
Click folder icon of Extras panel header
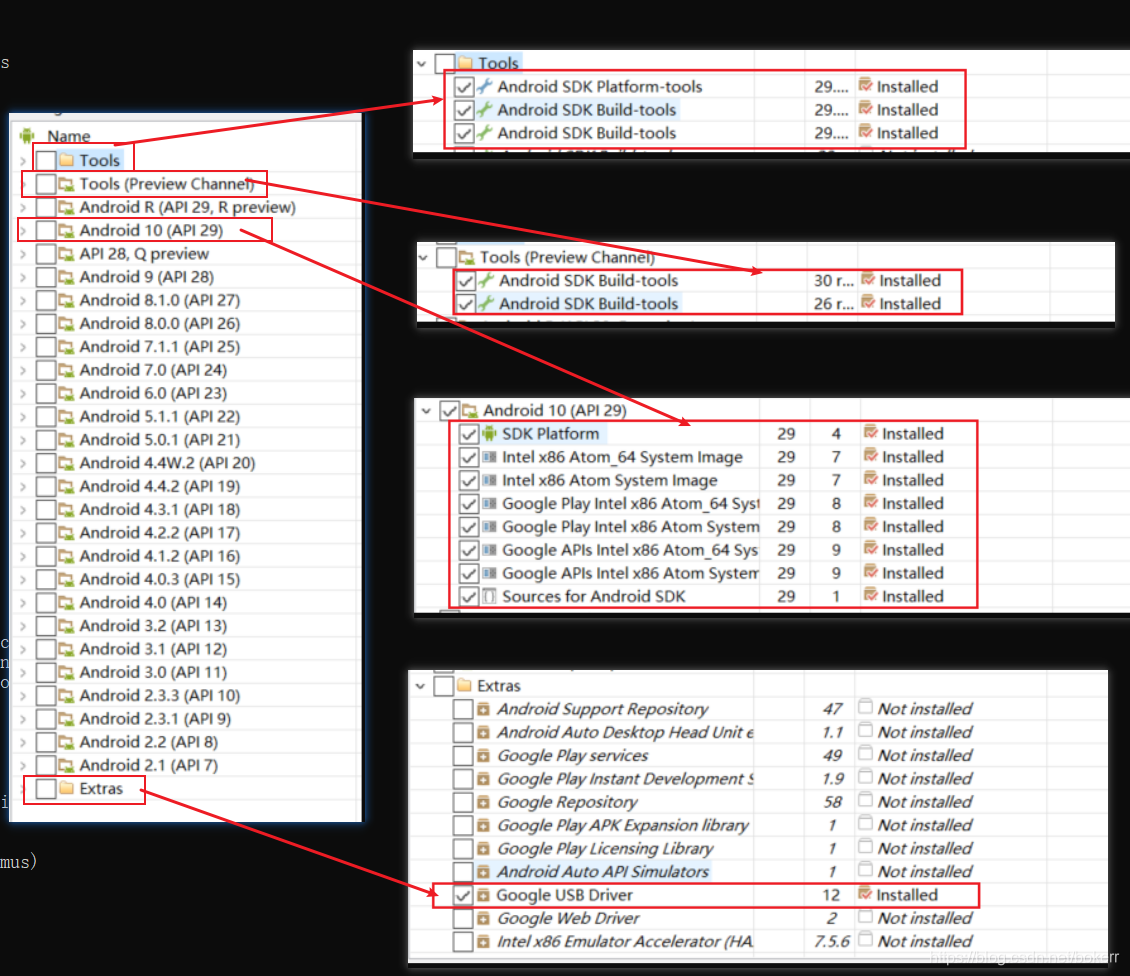coord(464,685)
